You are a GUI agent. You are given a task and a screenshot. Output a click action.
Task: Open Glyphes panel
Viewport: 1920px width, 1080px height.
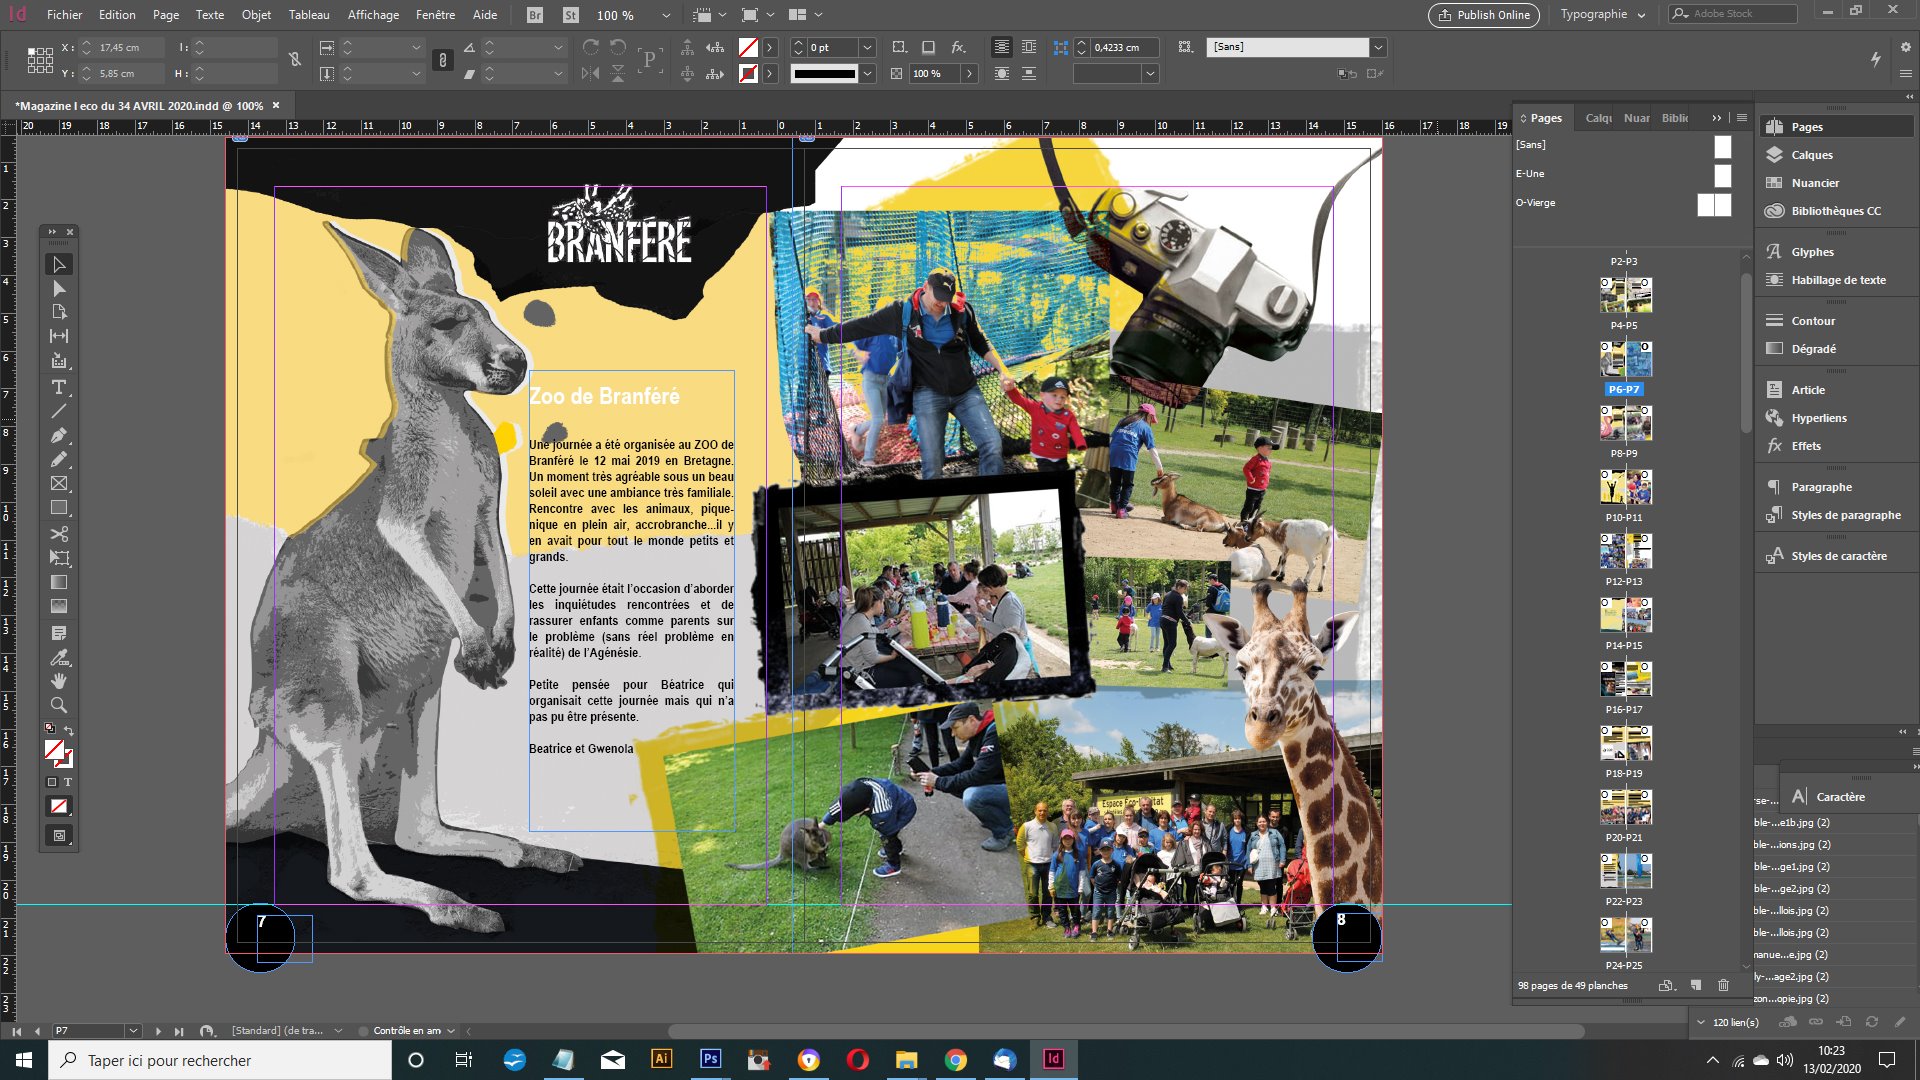click(1812, 252)
